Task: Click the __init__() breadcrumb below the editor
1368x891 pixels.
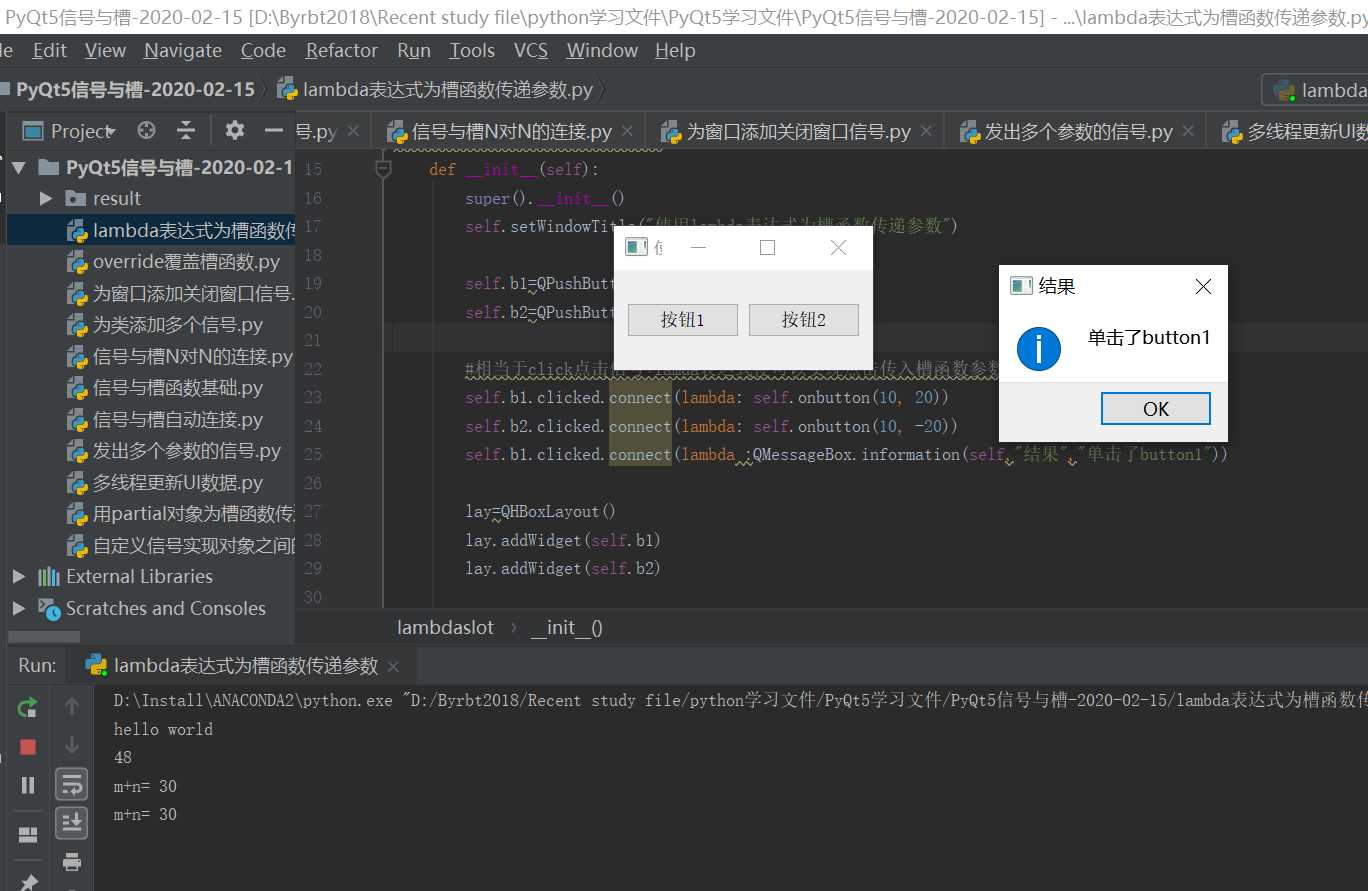Action: pyautogui.click(x=566, y=628)
